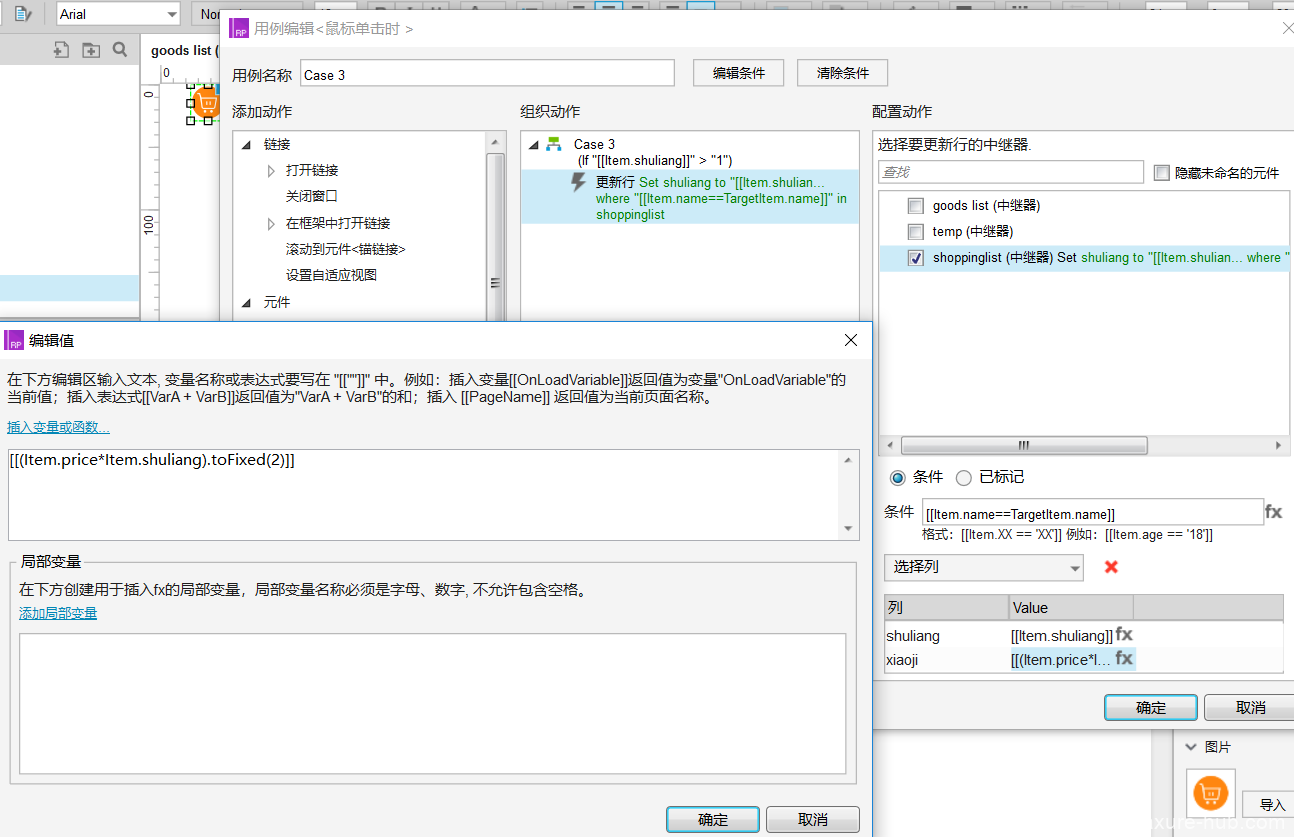Click 取消 in the 编辑值 dialog

click(x=813, y=819)
